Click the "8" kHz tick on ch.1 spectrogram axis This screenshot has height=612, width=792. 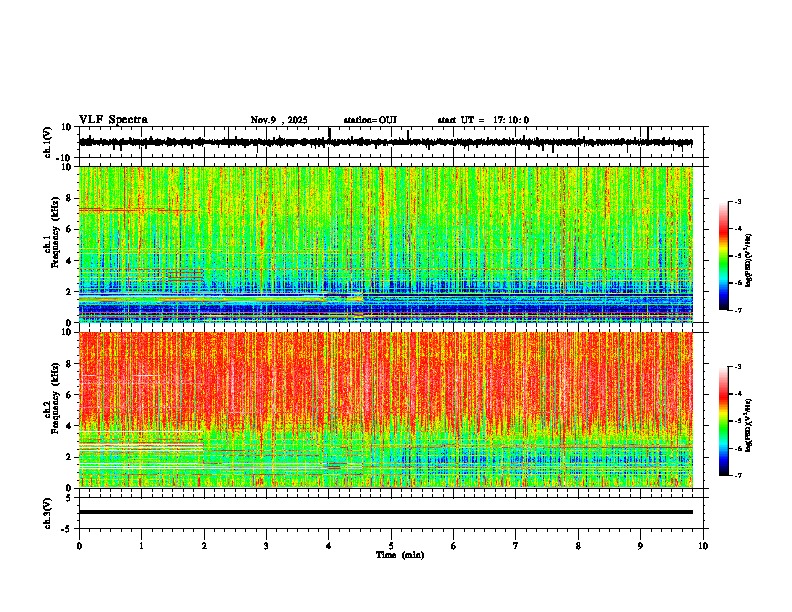[x=70, y=198]
